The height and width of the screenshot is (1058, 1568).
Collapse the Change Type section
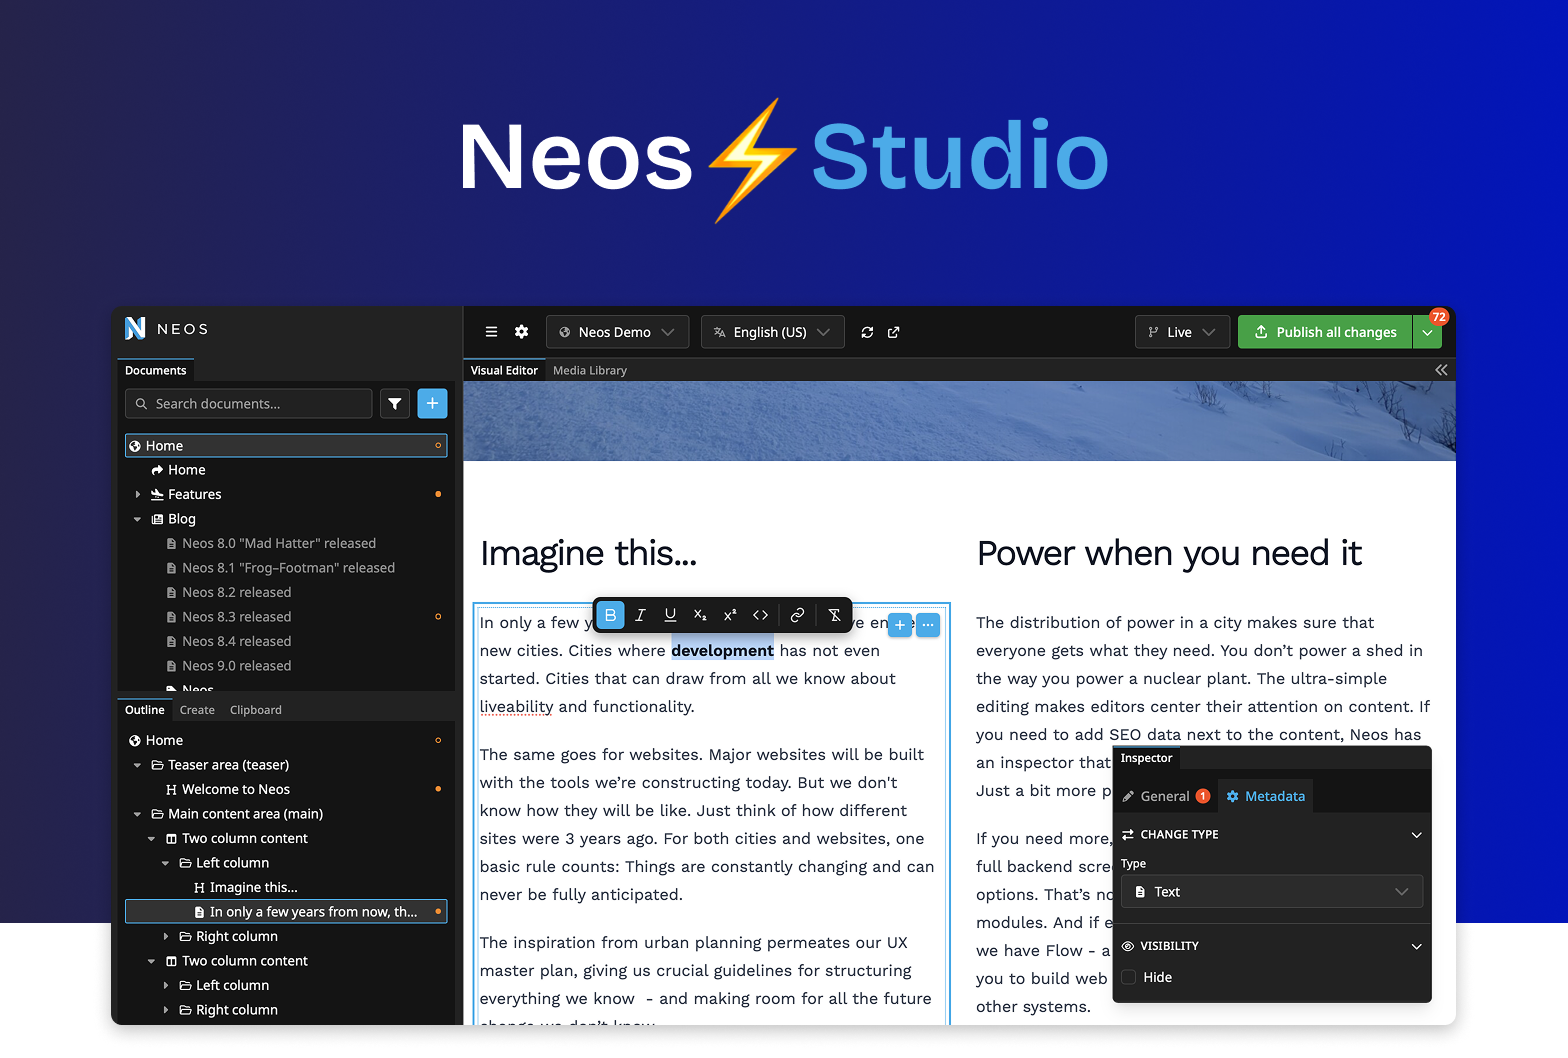[x=1416, y=835]
